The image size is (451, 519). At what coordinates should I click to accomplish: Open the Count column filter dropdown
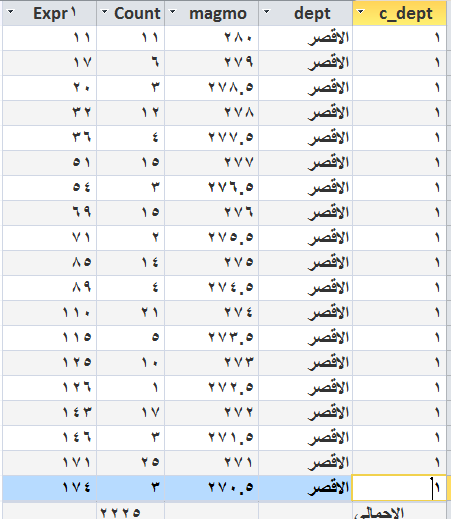tap(104, 12)
